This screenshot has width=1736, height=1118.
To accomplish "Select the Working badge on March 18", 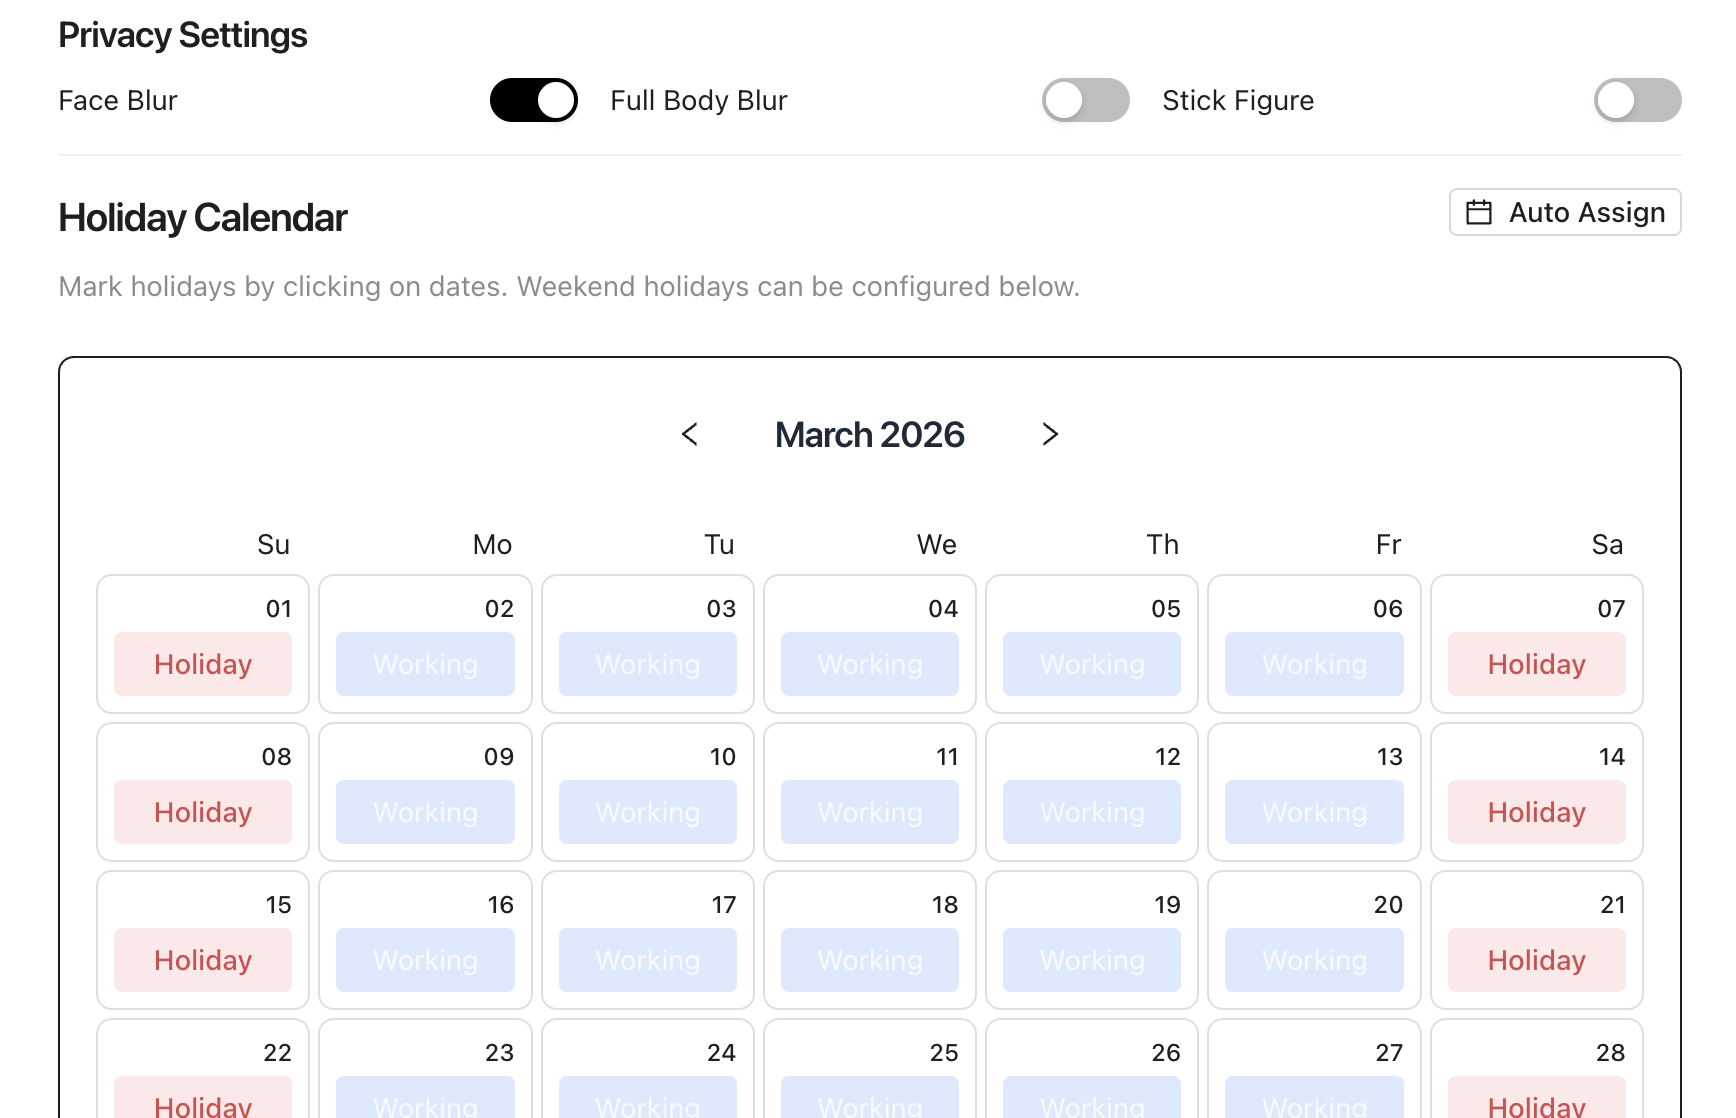I will click(869, 960).
